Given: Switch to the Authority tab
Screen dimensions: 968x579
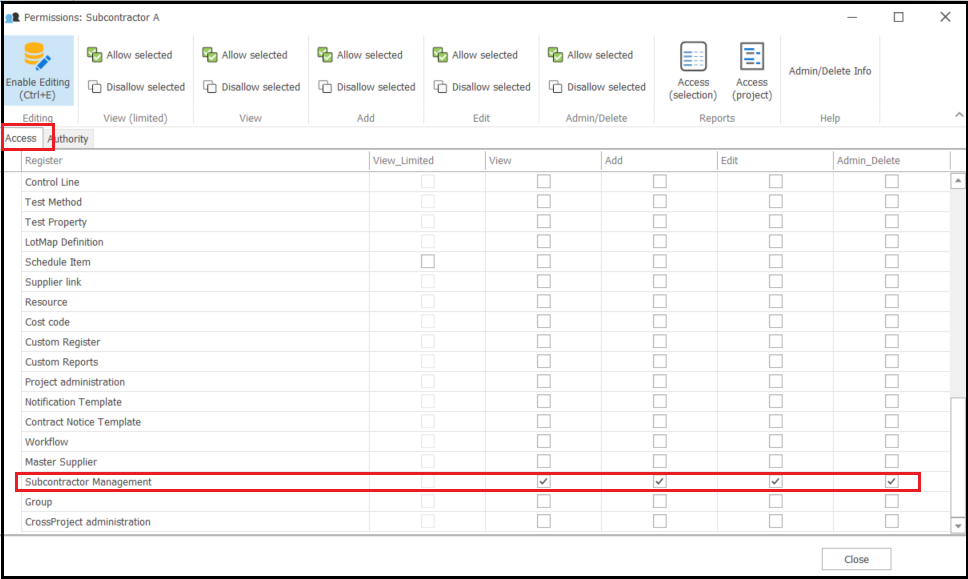Looking at the screenshot, I should pyautogui.click(x=69, y=139).
